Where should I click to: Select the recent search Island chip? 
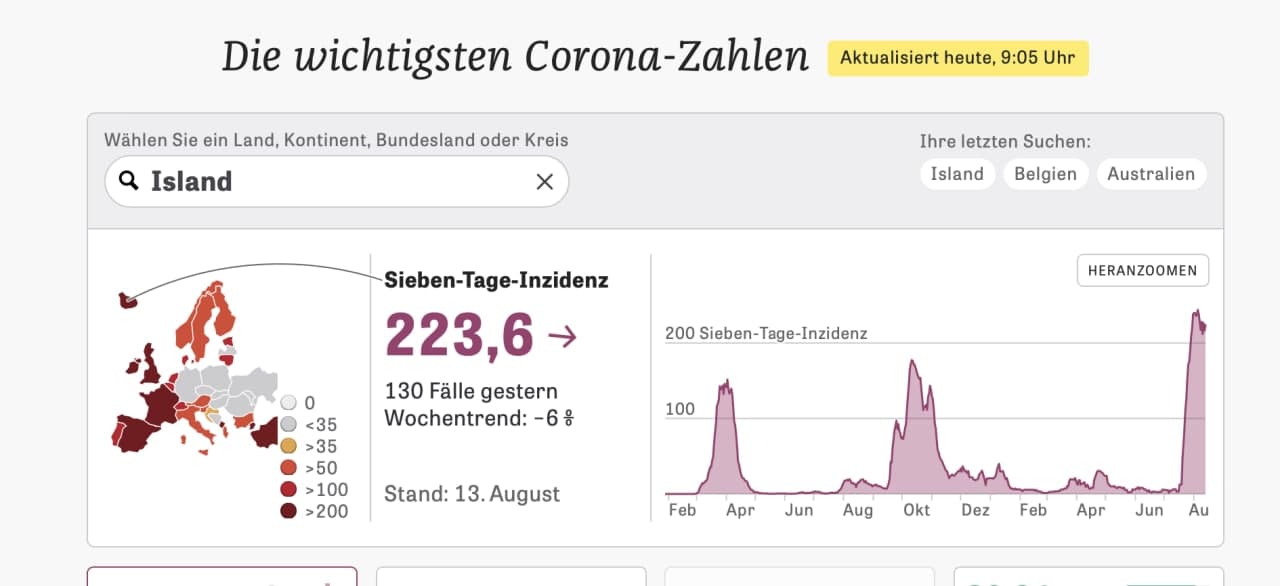(957, 174)
